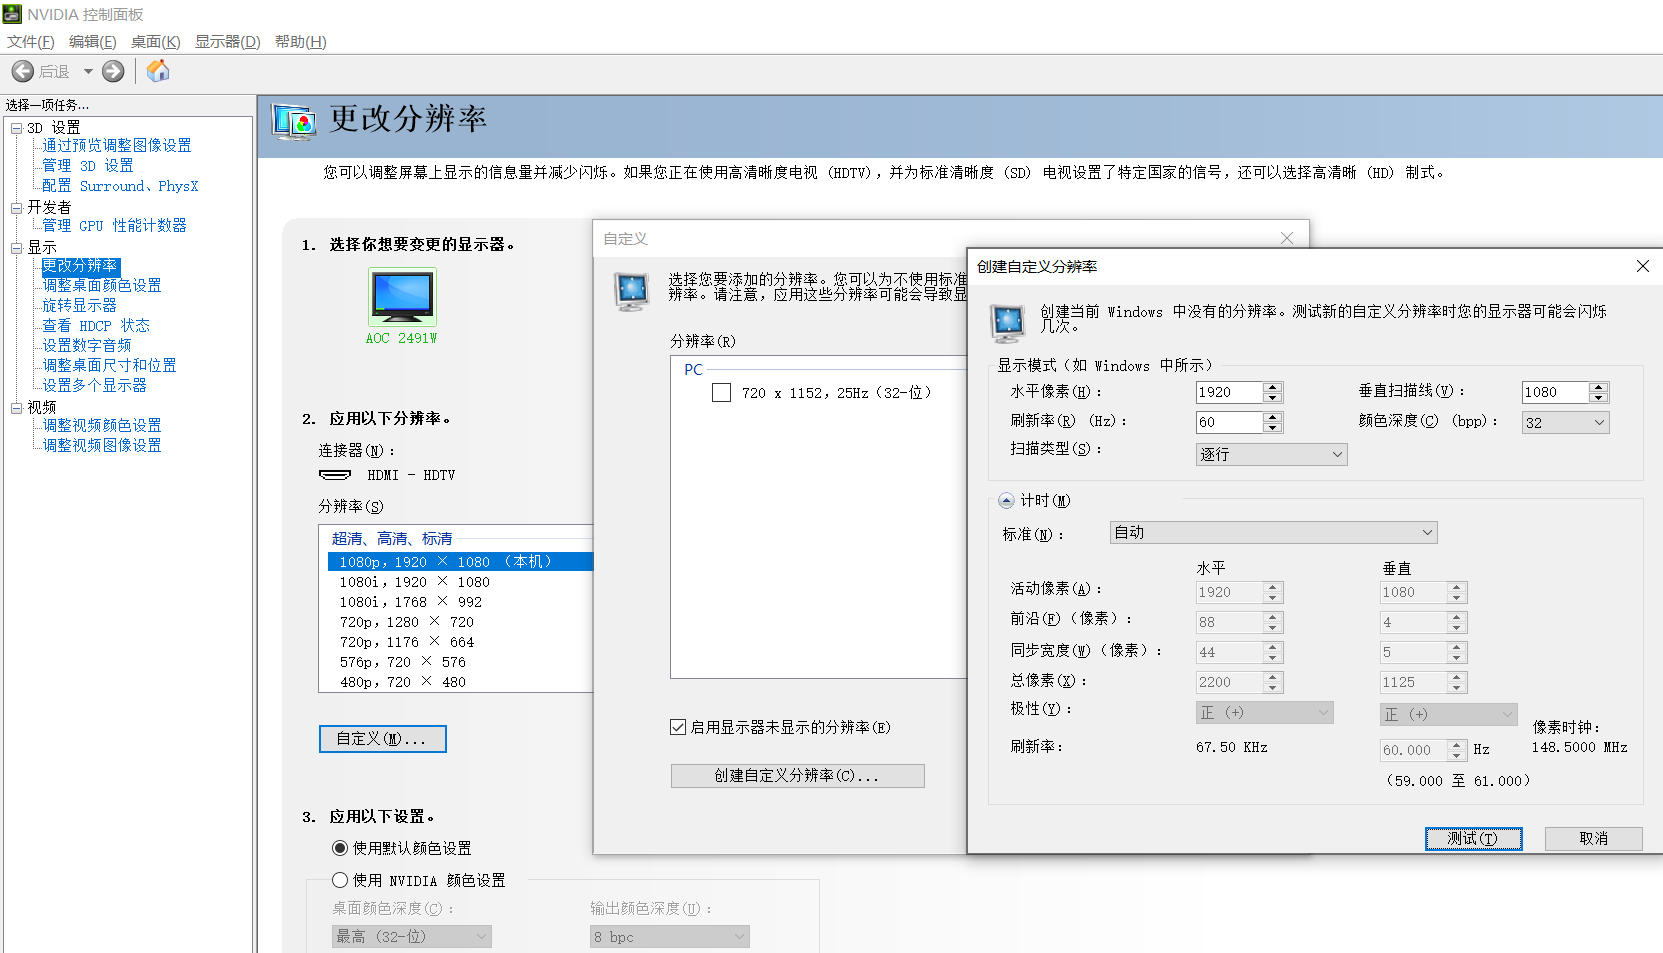Viewport: 1663px width, 953px height.
Task: Collapse the 开发者 tree node
Action: tap(16, 208)
